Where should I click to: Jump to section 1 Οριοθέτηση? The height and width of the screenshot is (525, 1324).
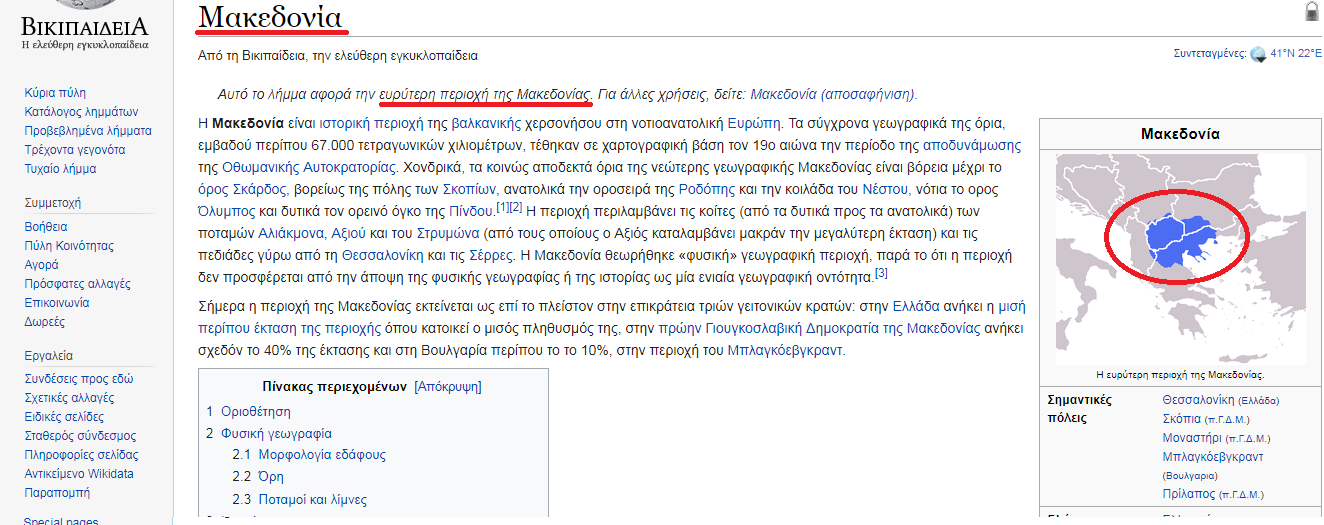(x=248, y=411)
